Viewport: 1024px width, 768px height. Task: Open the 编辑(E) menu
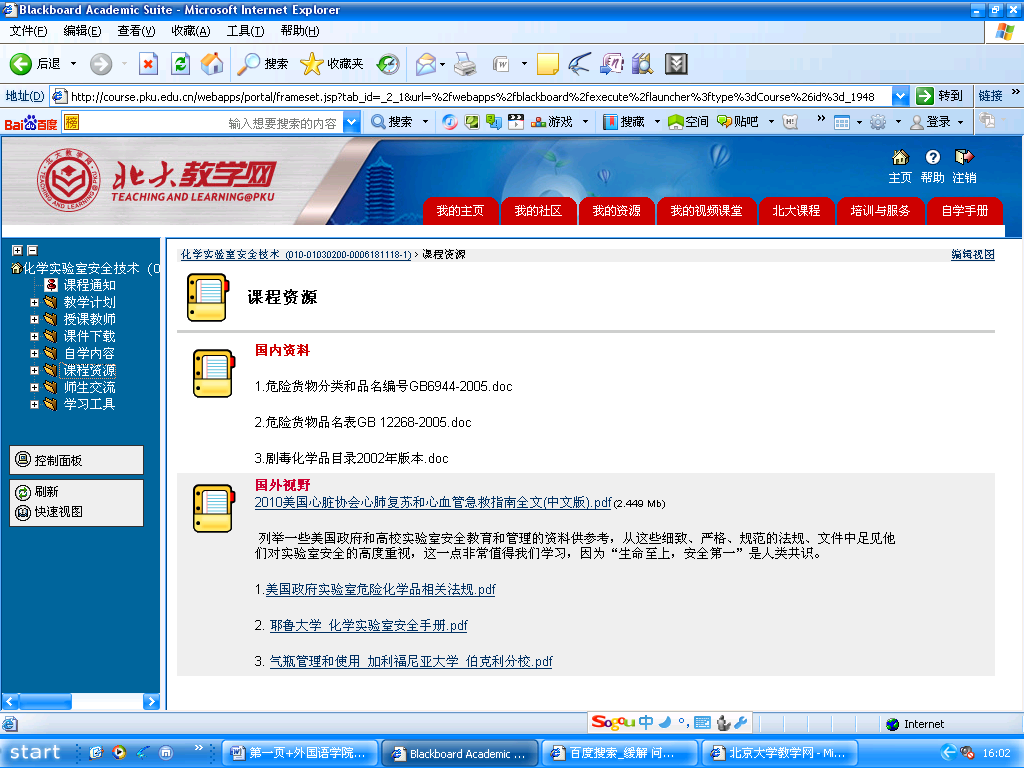tap(82, 31)
